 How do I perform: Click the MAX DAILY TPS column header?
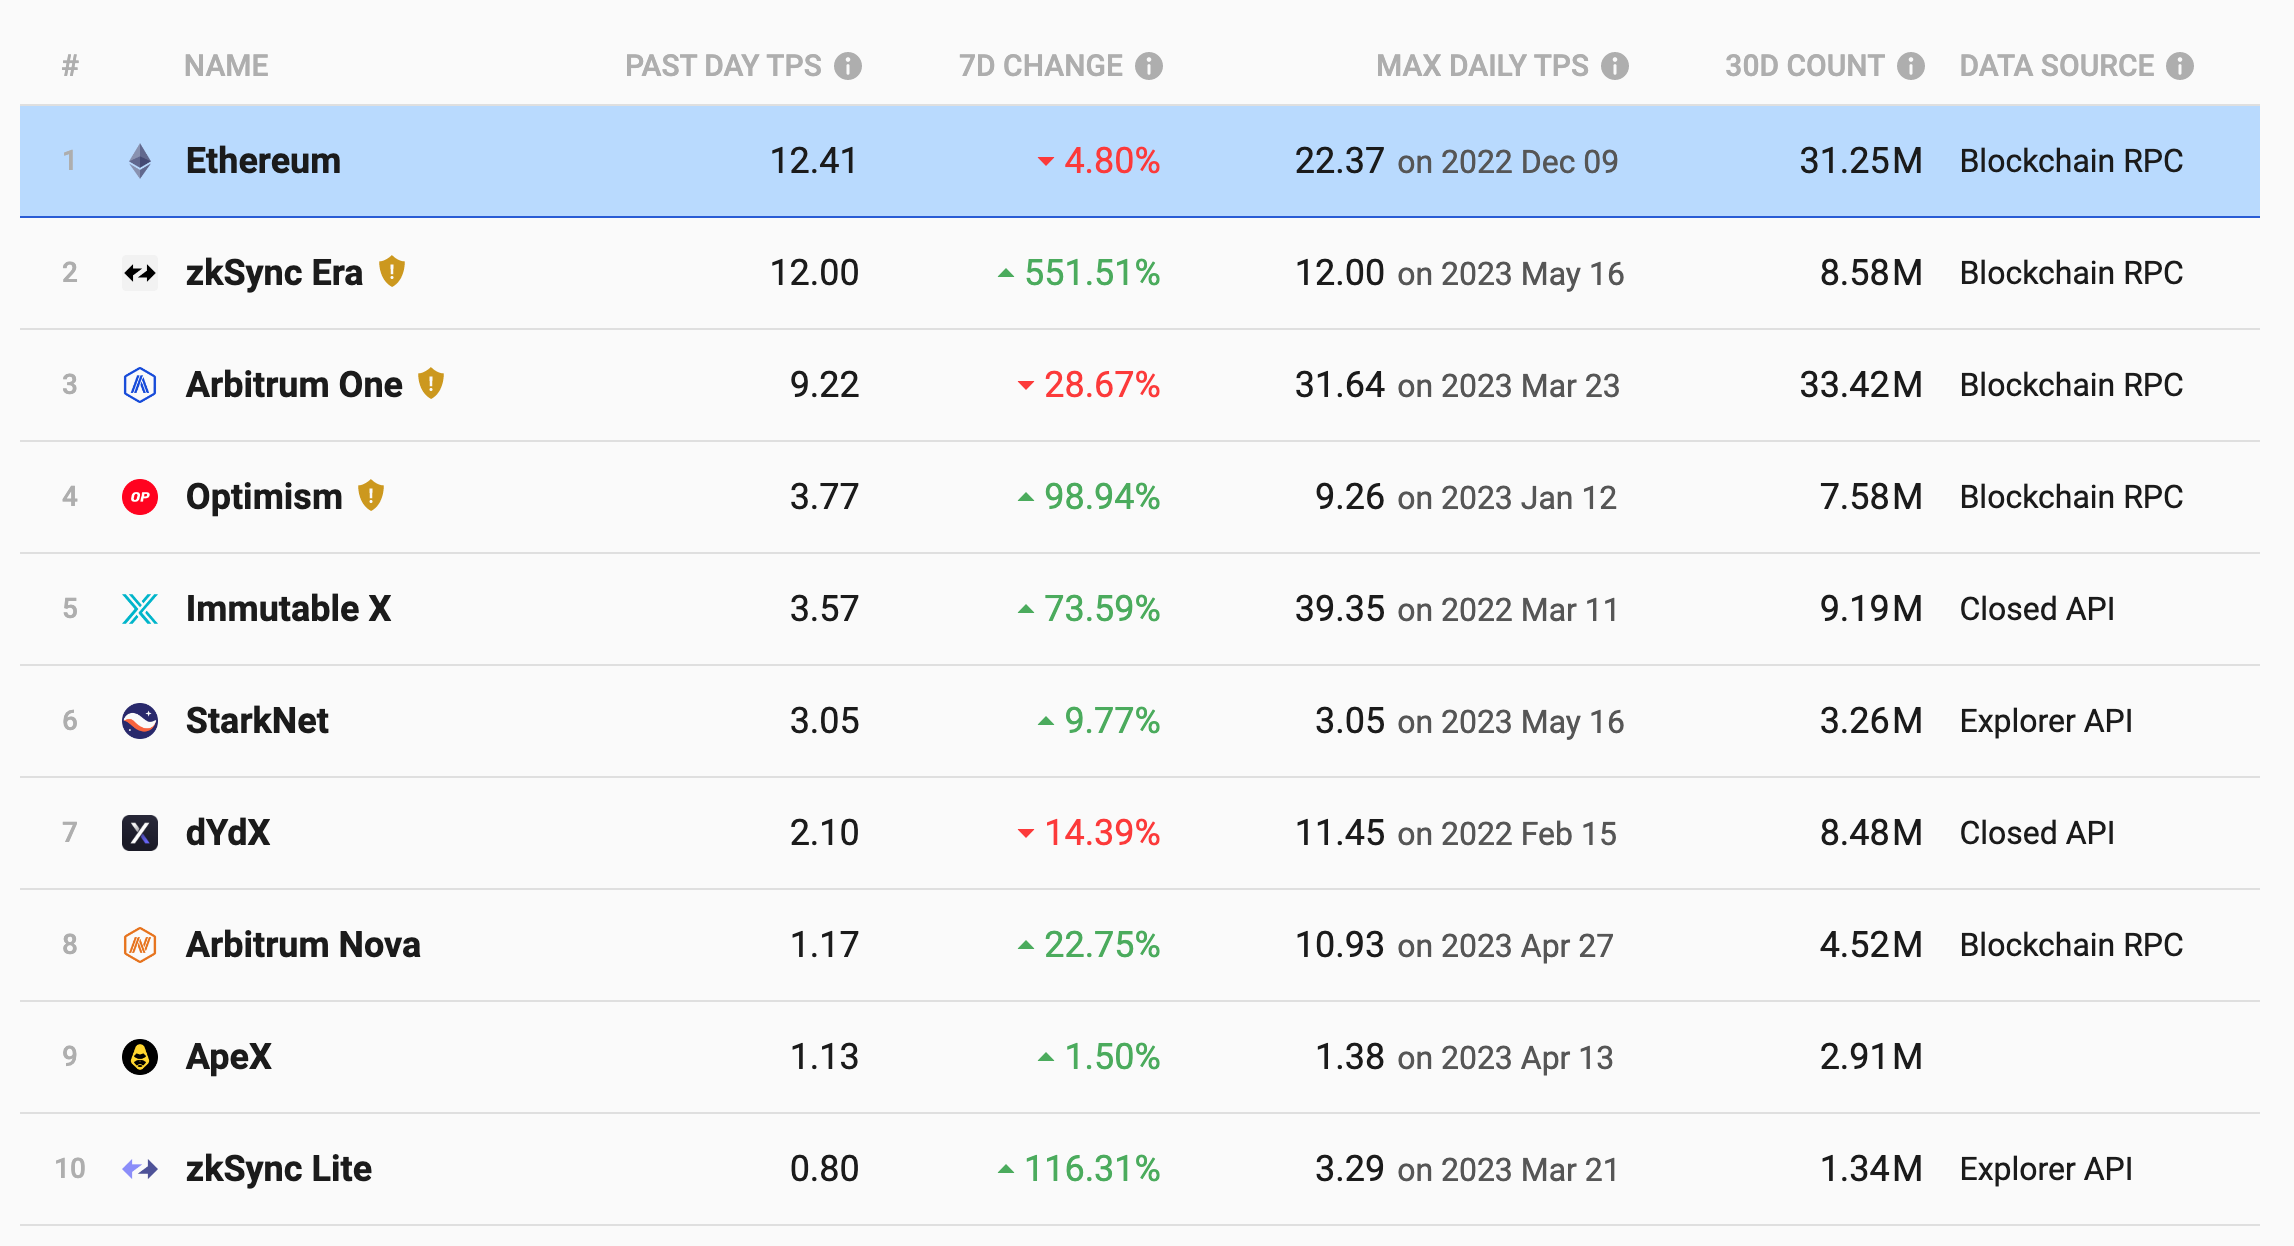tap(1481, 66)
